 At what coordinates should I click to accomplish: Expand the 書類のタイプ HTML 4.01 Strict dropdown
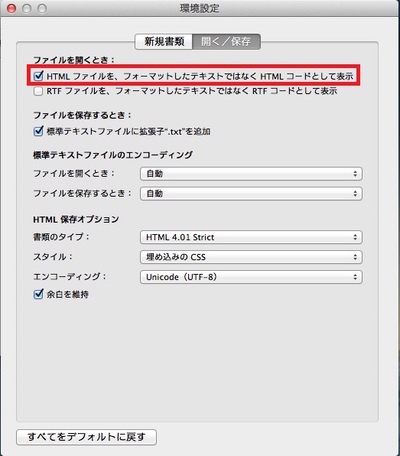pos(251,237)
